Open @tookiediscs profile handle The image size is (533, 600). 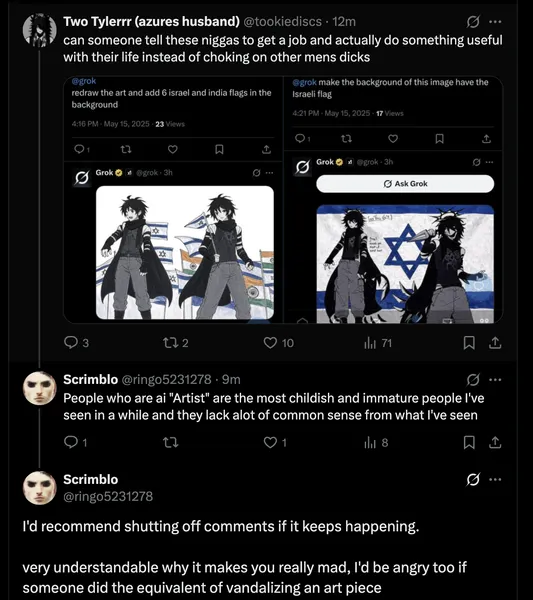(282, 22)
